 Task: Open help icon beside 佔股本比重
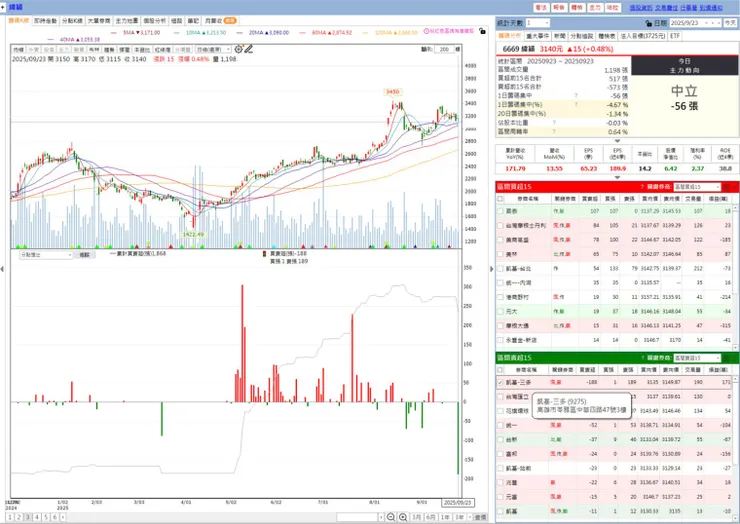tap(554, 123)
